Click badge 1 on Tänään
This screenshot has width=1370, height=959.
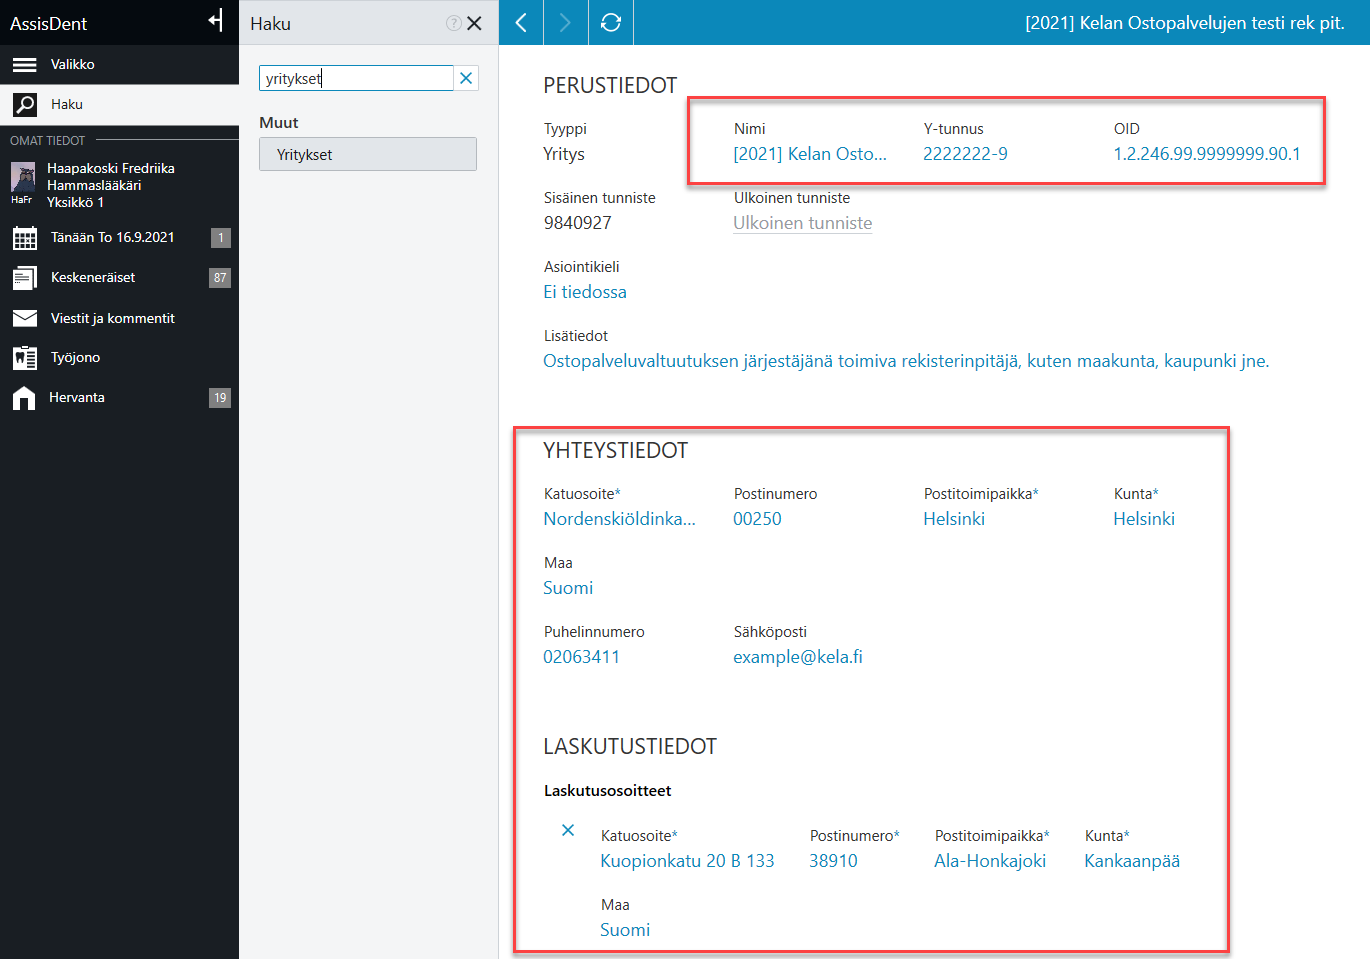pos(221,237)
